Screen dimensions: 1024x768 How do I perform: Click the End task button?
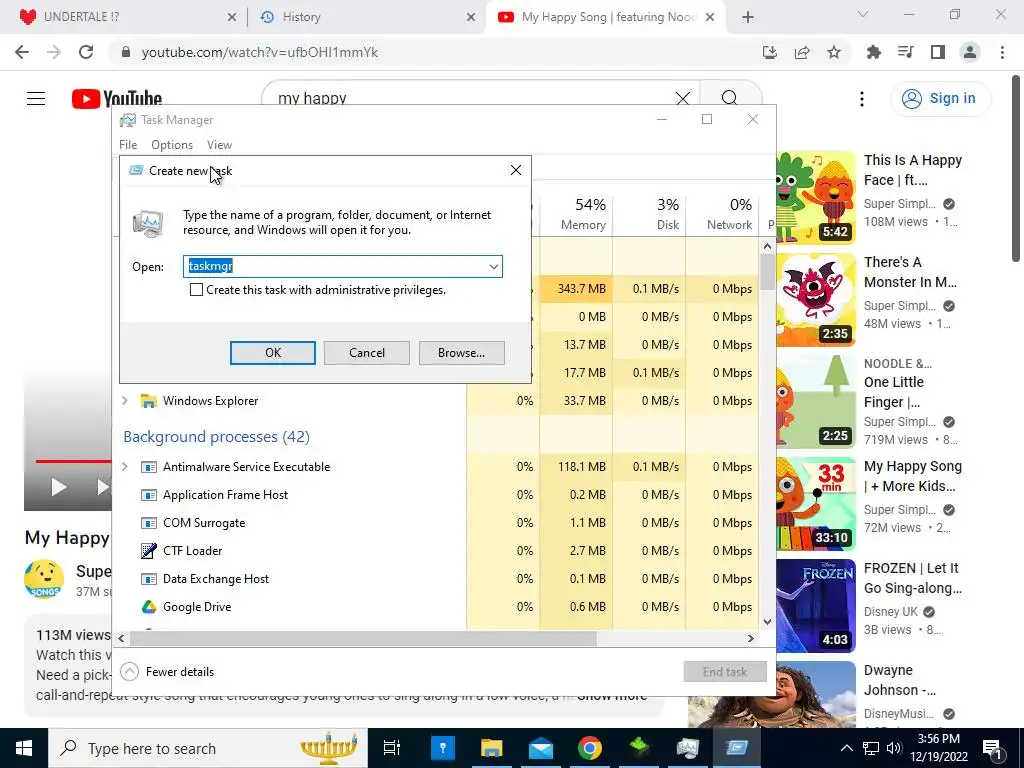725,671
